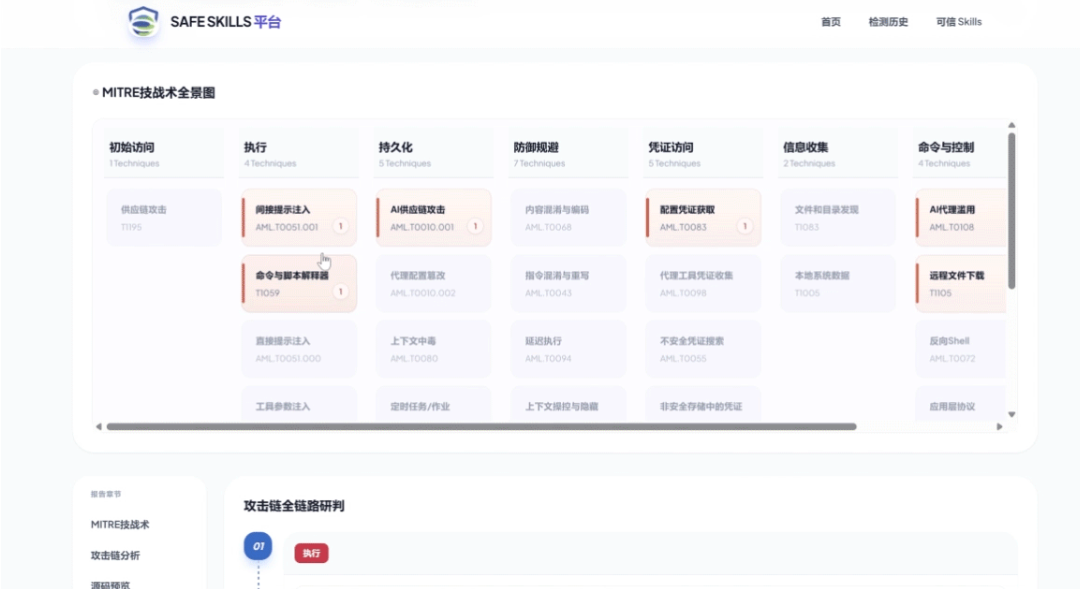Click the 供应链攻击 T1195 card
1080x589 pixels.
(x=163, y=218)
